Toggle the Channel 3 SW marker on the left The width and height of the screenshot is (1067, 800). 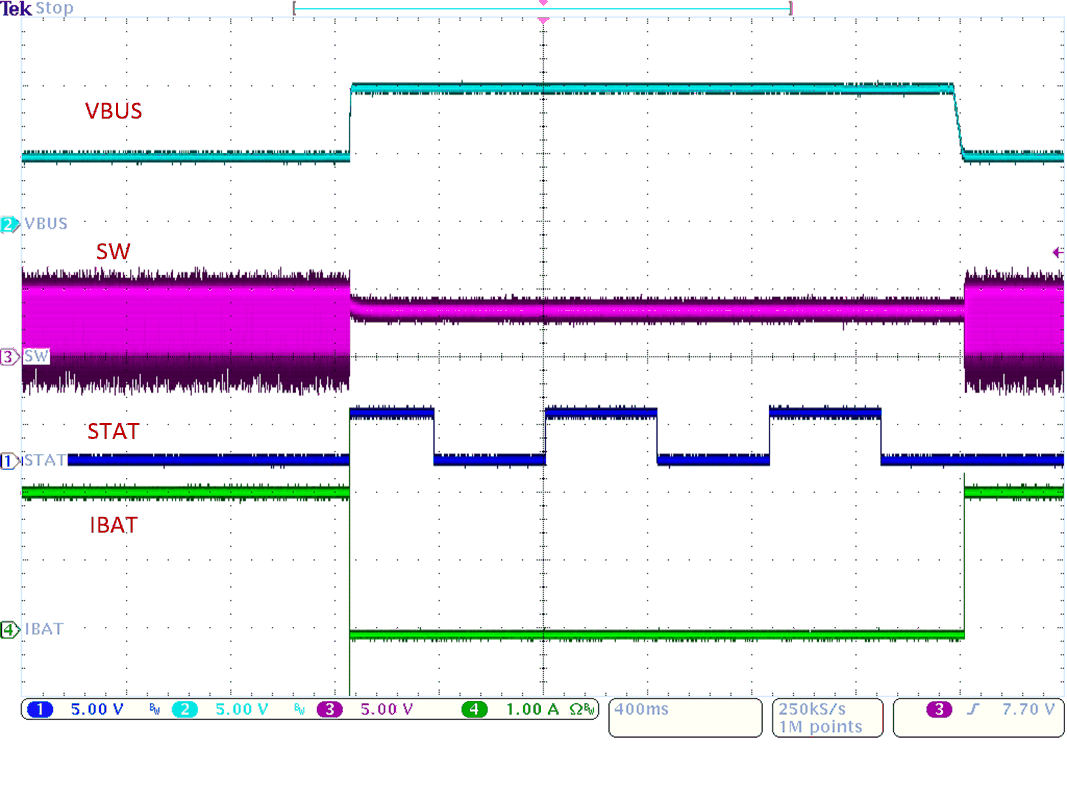click(x=7, y=356)
